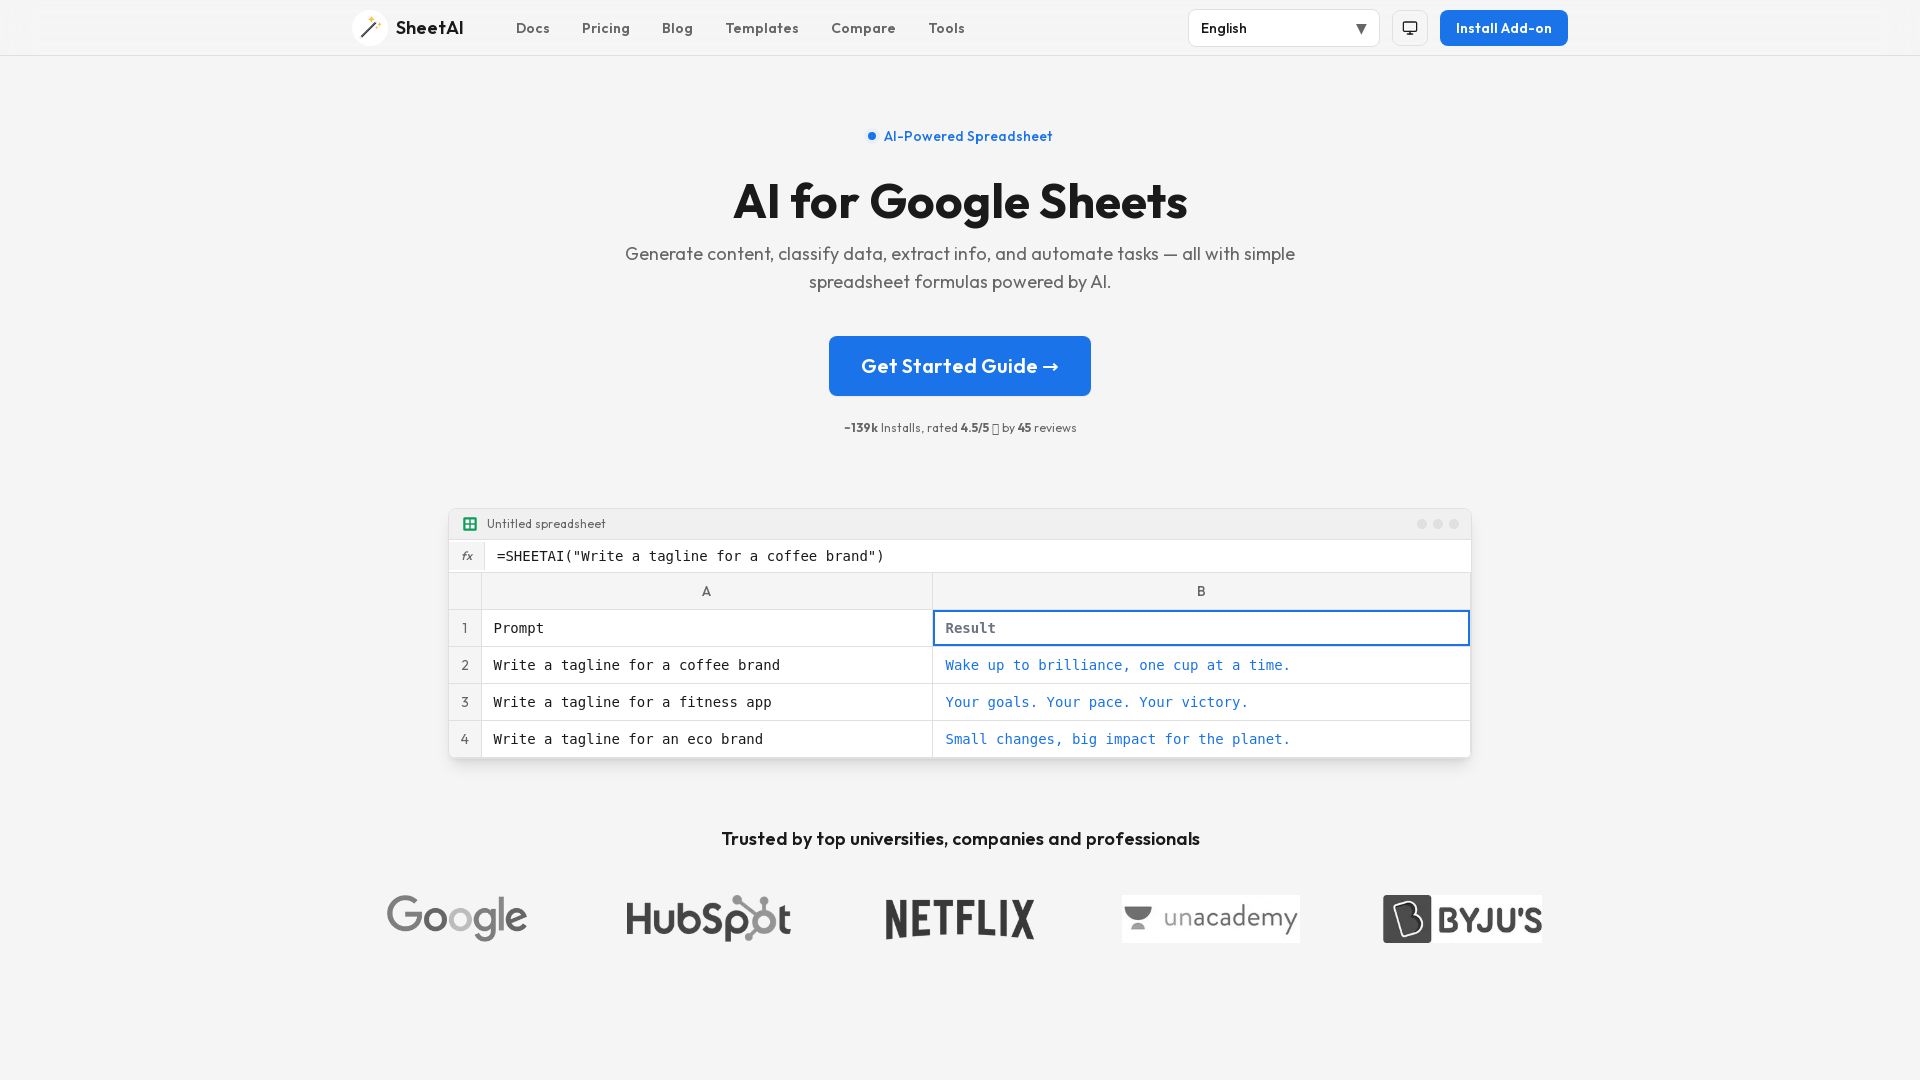Click the green Sheets icon beside Untitled spreadsheet
Viewport: 1920px width, 1080px height.
tap(470, 524)
